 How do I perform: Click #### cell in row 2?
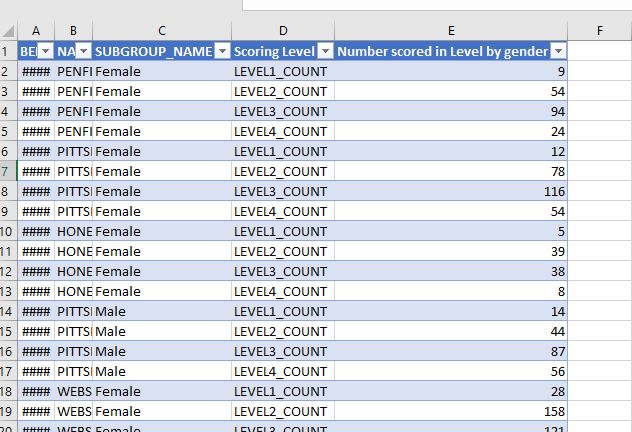(x=36, y=71)
